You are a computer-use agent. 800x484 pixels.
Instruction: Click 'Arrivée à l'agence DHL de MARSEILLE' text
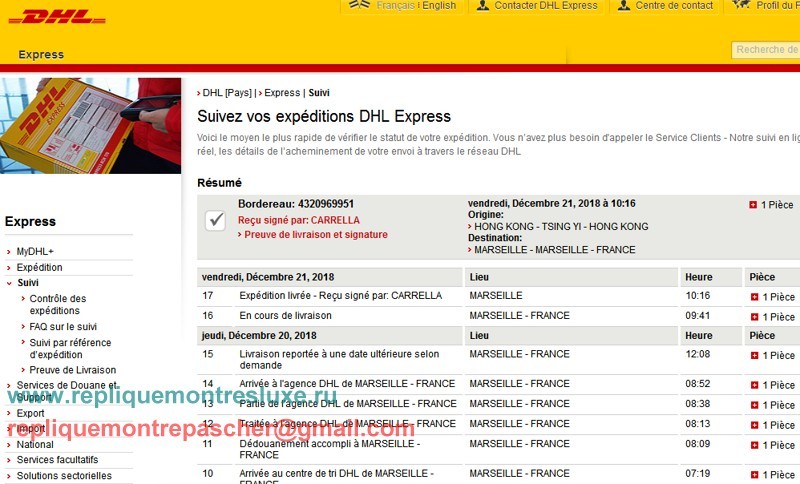point(347,384)
